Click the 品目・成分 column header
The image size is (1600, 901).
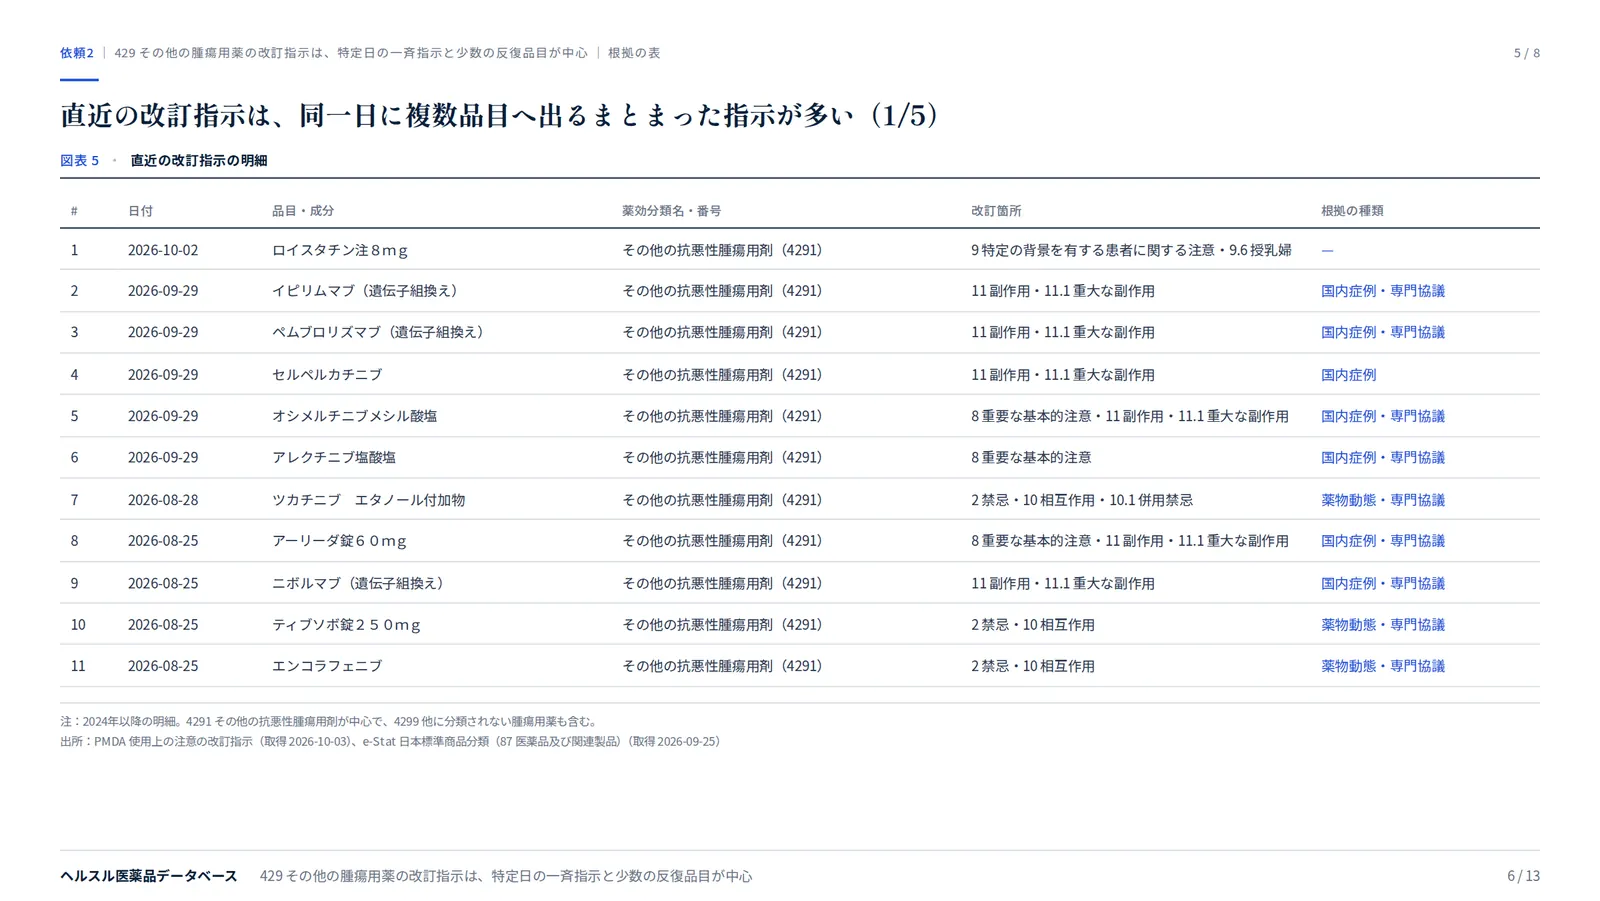point(303,211)
